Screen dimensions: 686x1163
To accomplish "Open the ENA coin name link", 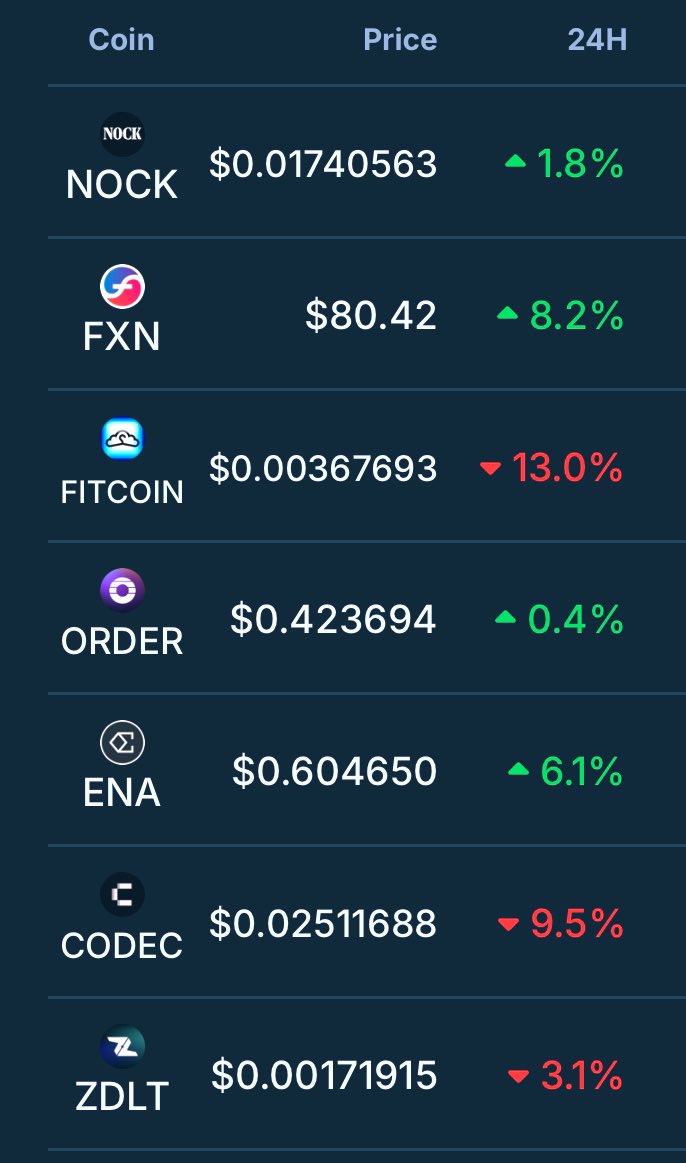I will (122, 793).
